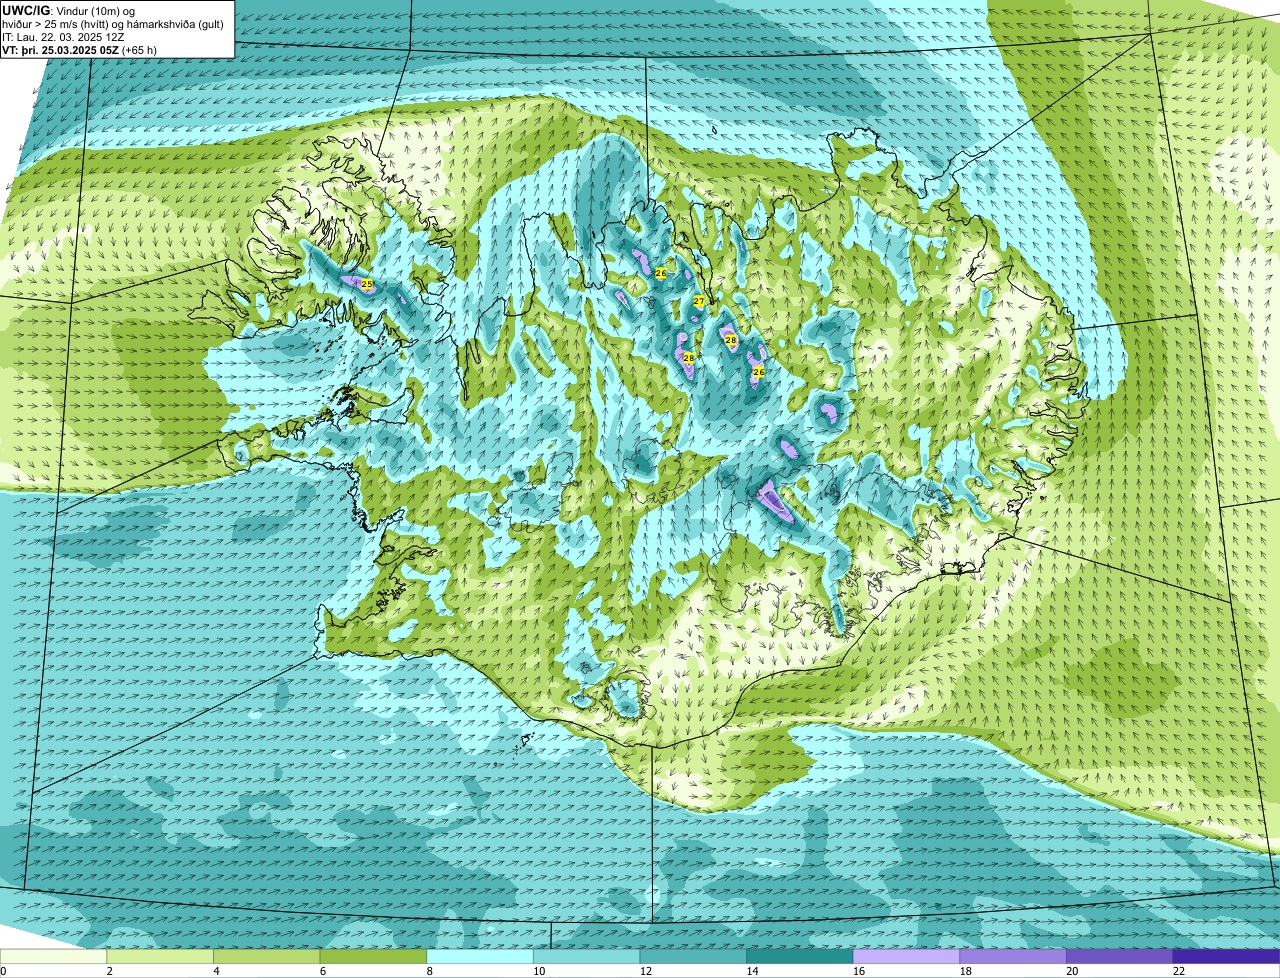Image resolution: width=1280 pixels, height=978 pixels.
Task: Click the pale cyan 8–10 m/s legend swatch
Action: tap(480, 957)
